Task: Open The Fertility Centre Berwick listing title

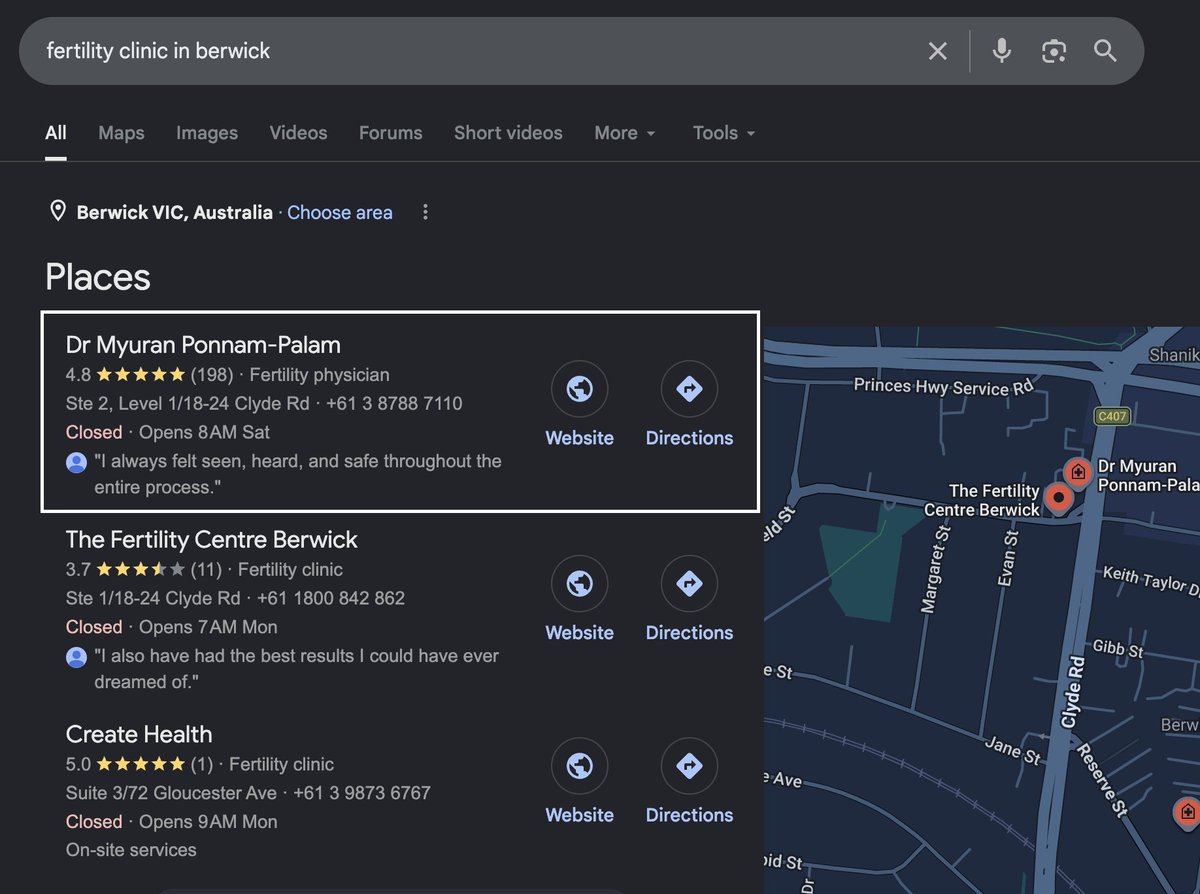Action: [x=211, y=540]
